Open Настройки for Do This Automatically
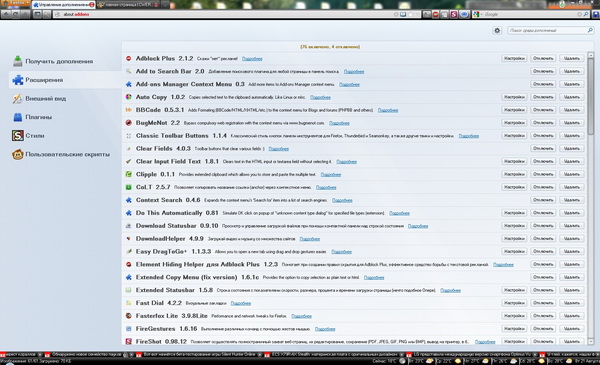The width and height of the screenshot is (600, 365). pyautogui.click(x=514, y=213)
